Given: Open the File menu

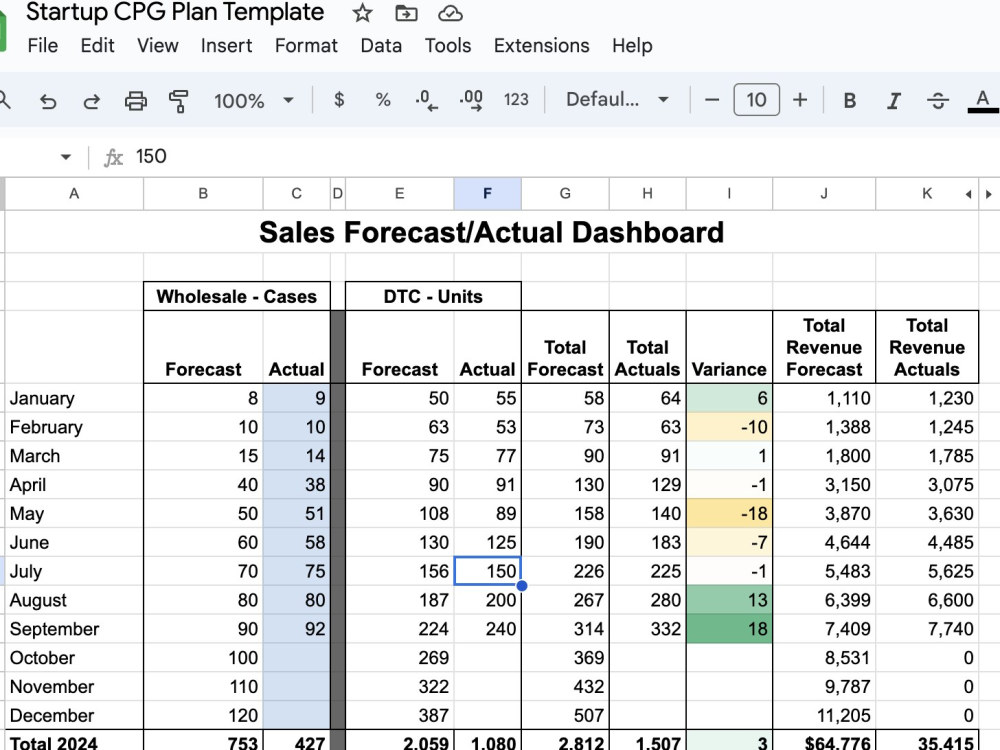Looking at the screenshot, I should 43,46.
